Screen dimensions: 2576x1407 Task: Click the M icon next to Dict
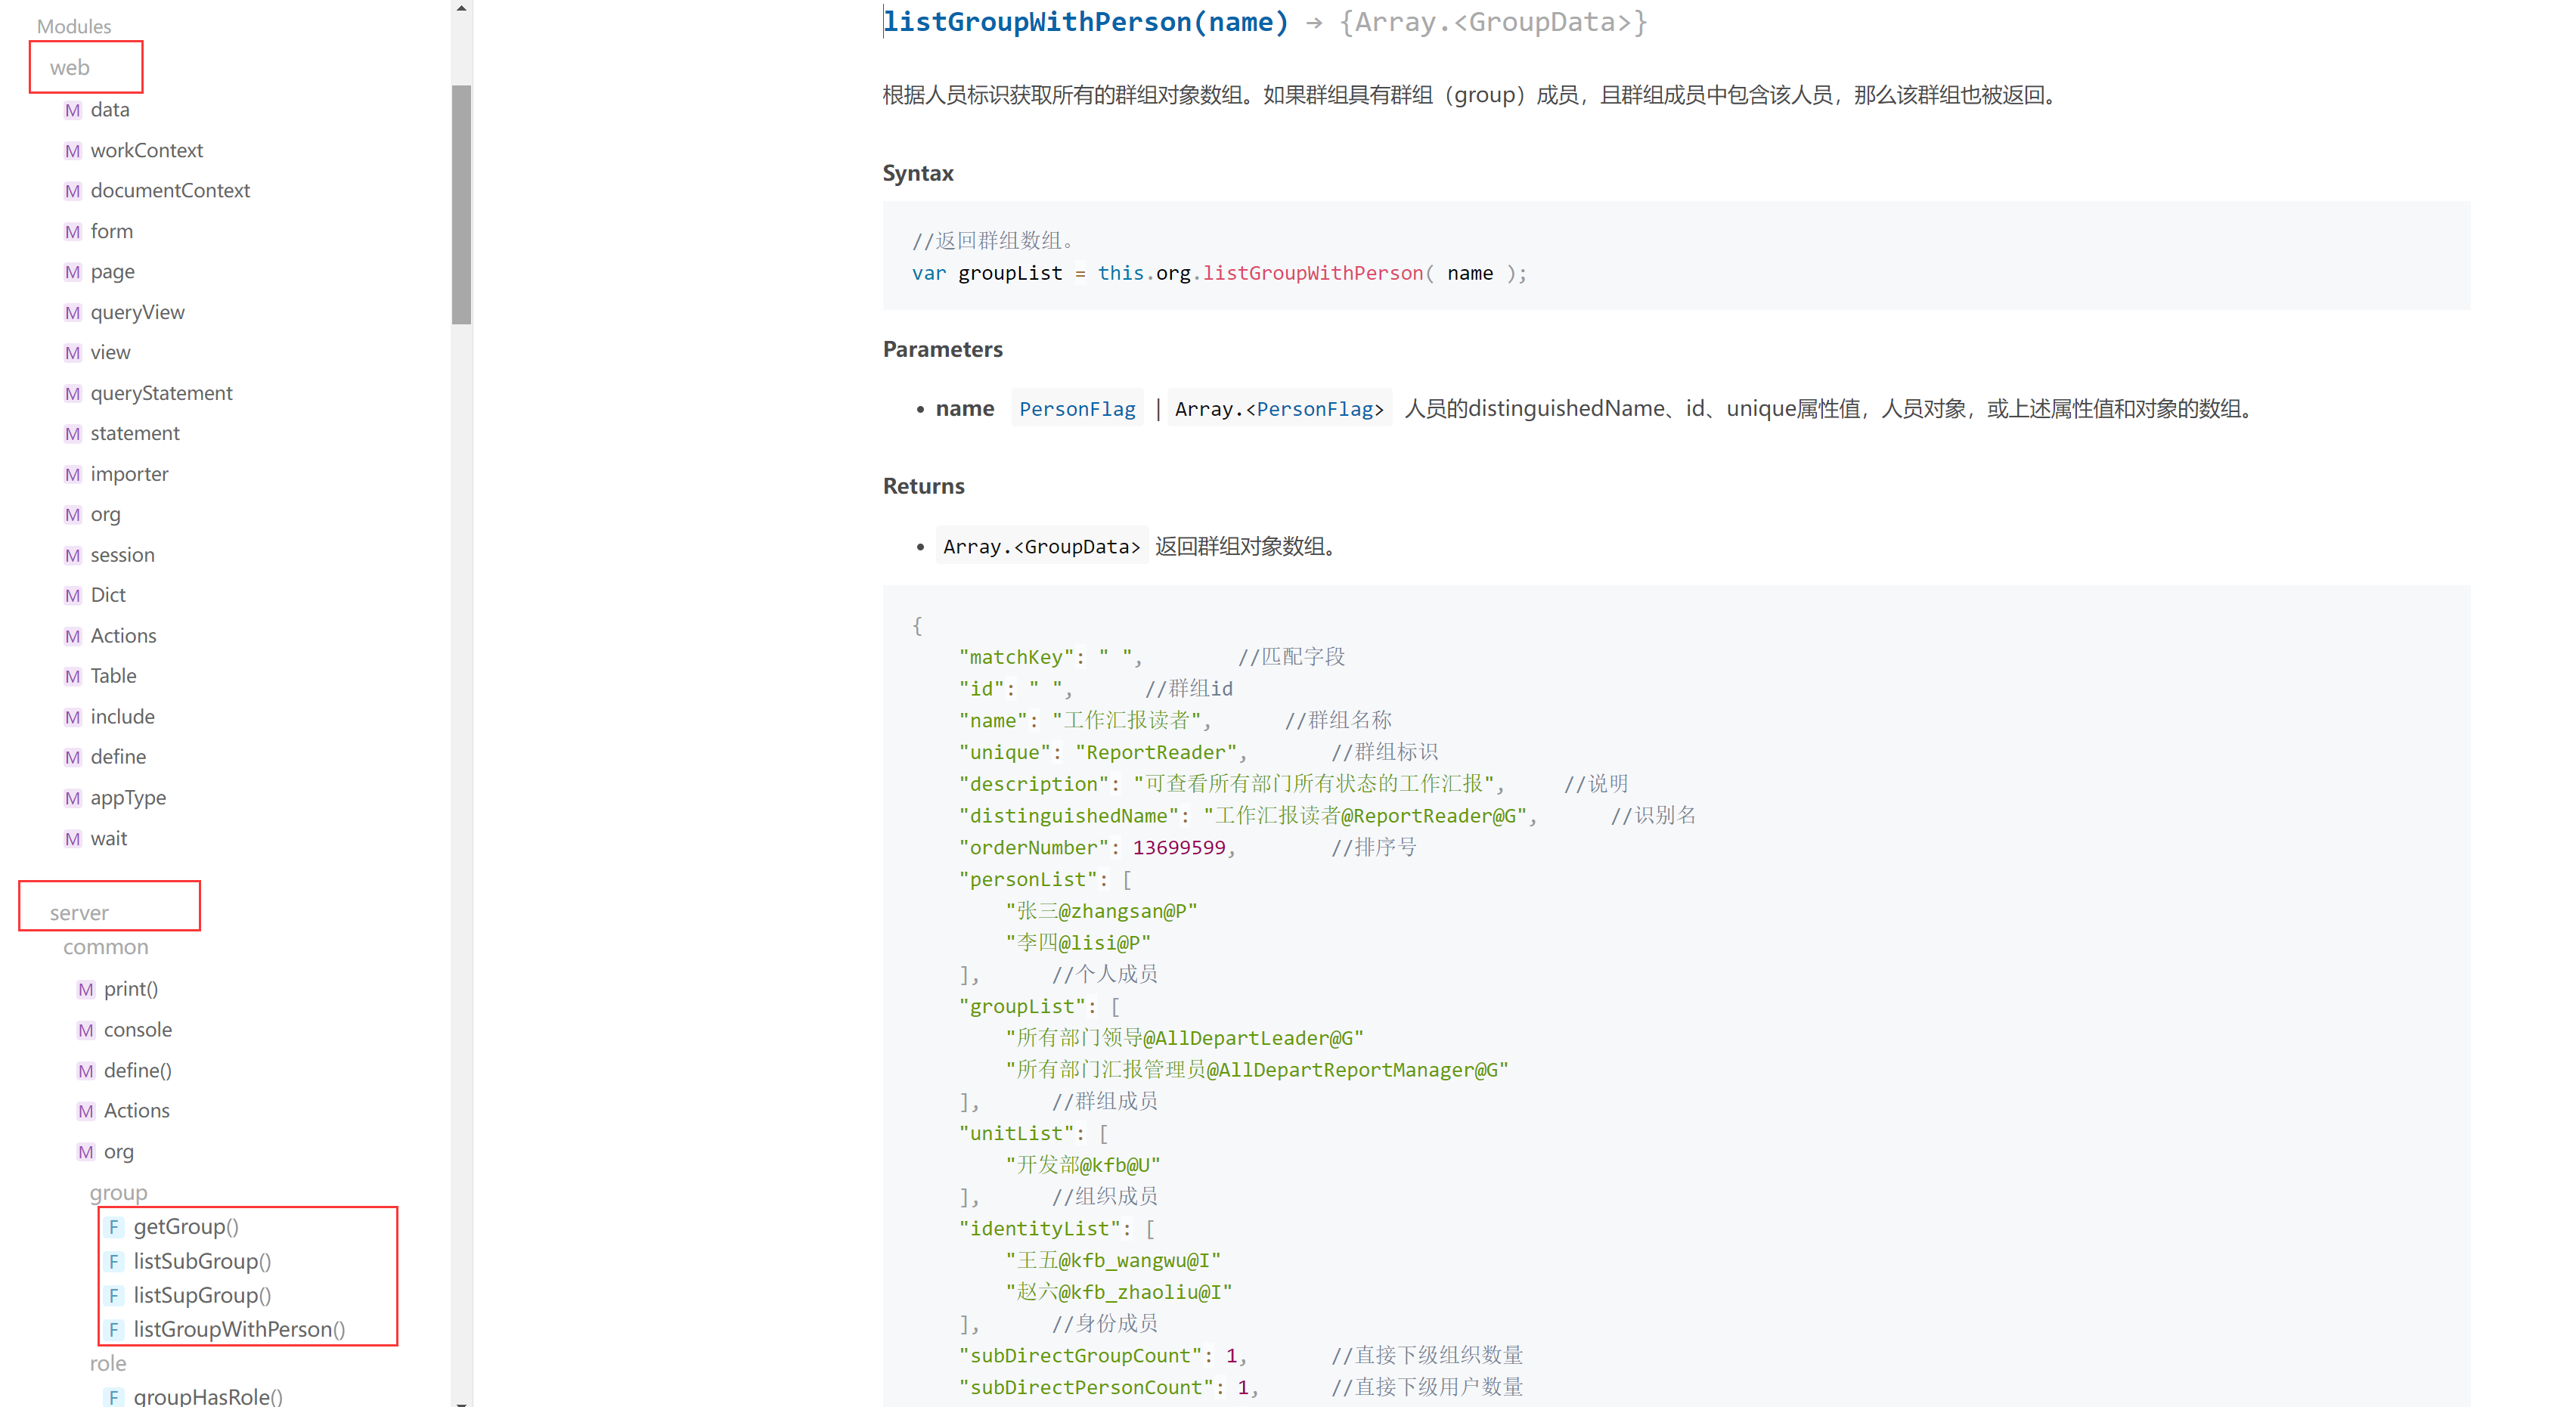point(72,596)
